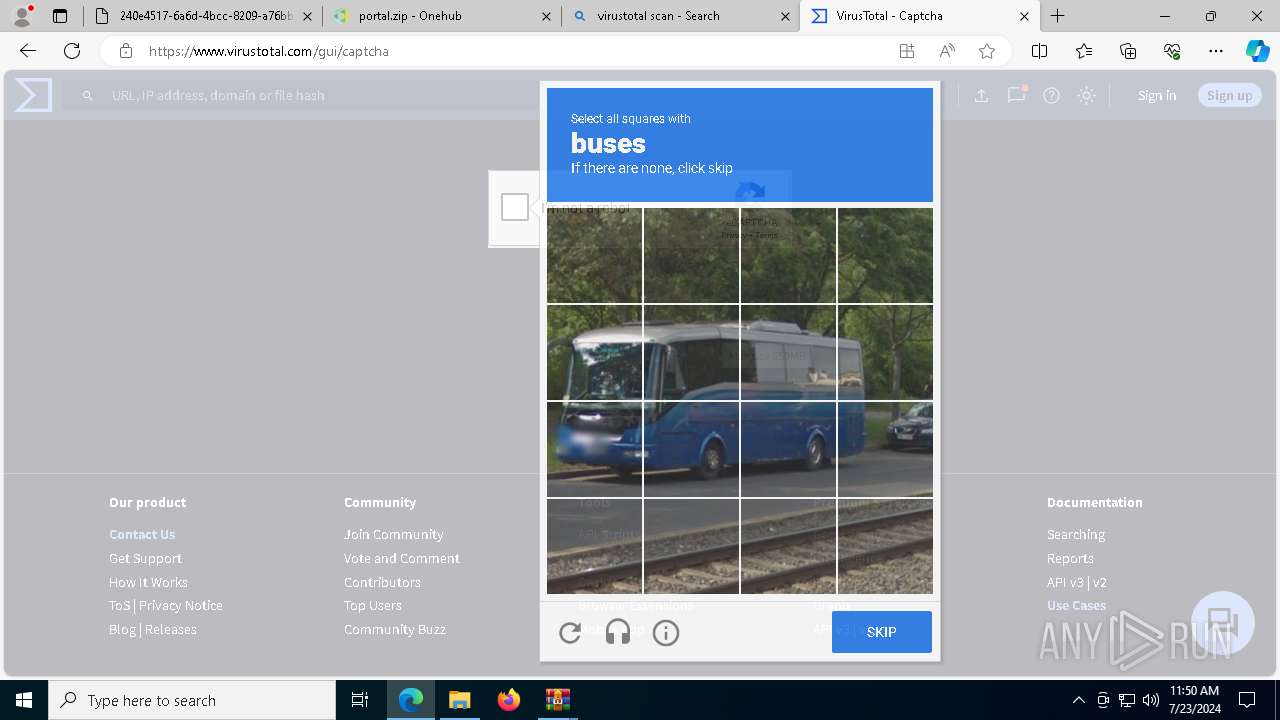
Task: Click the browser profile icon
Action: pos(22,15)
